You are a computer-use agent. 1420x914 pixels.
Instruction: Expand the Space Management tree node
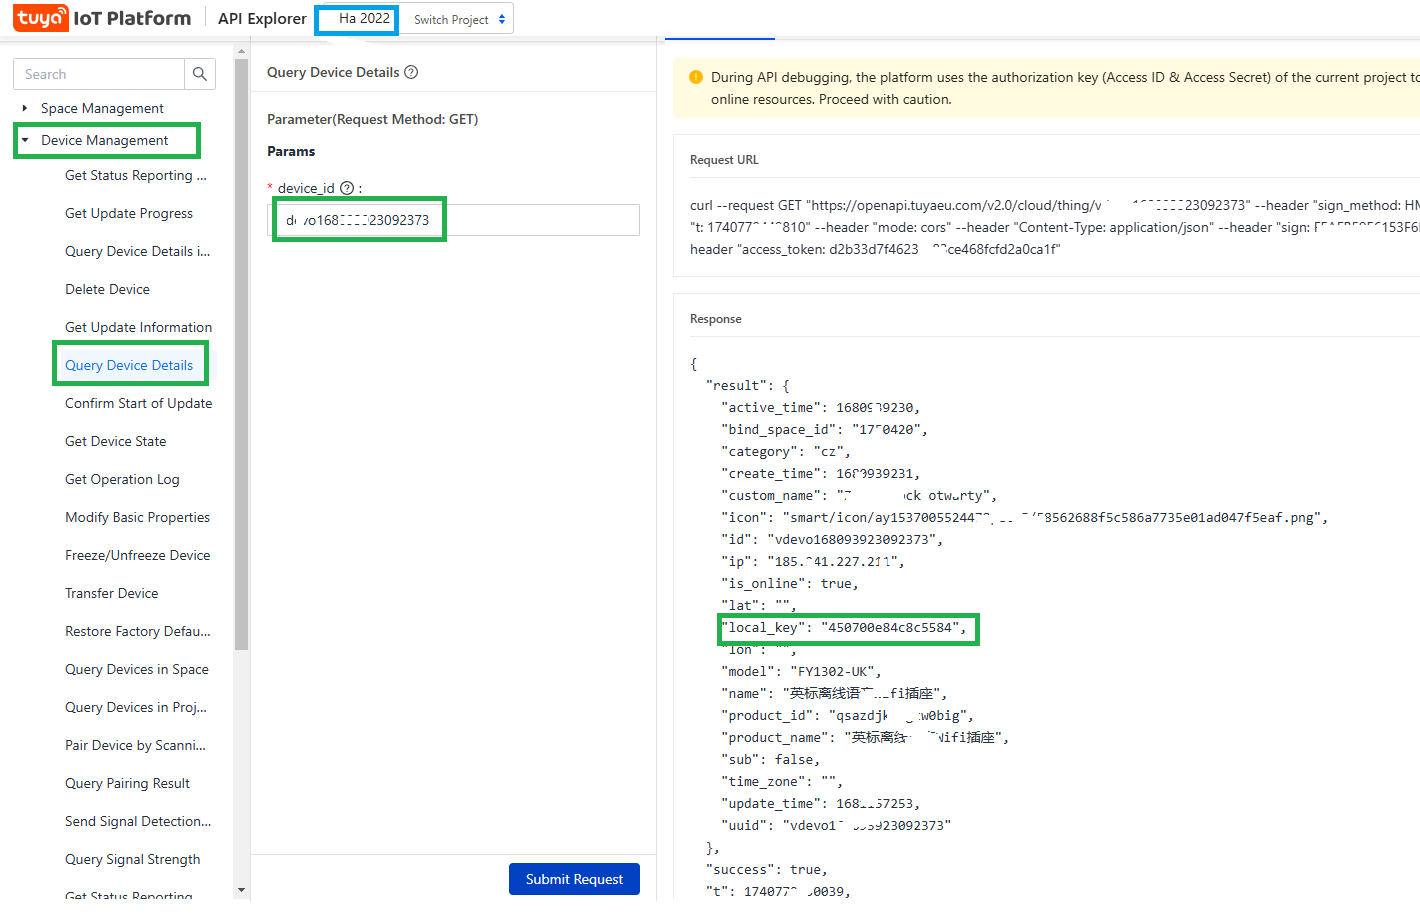[25, 108]
